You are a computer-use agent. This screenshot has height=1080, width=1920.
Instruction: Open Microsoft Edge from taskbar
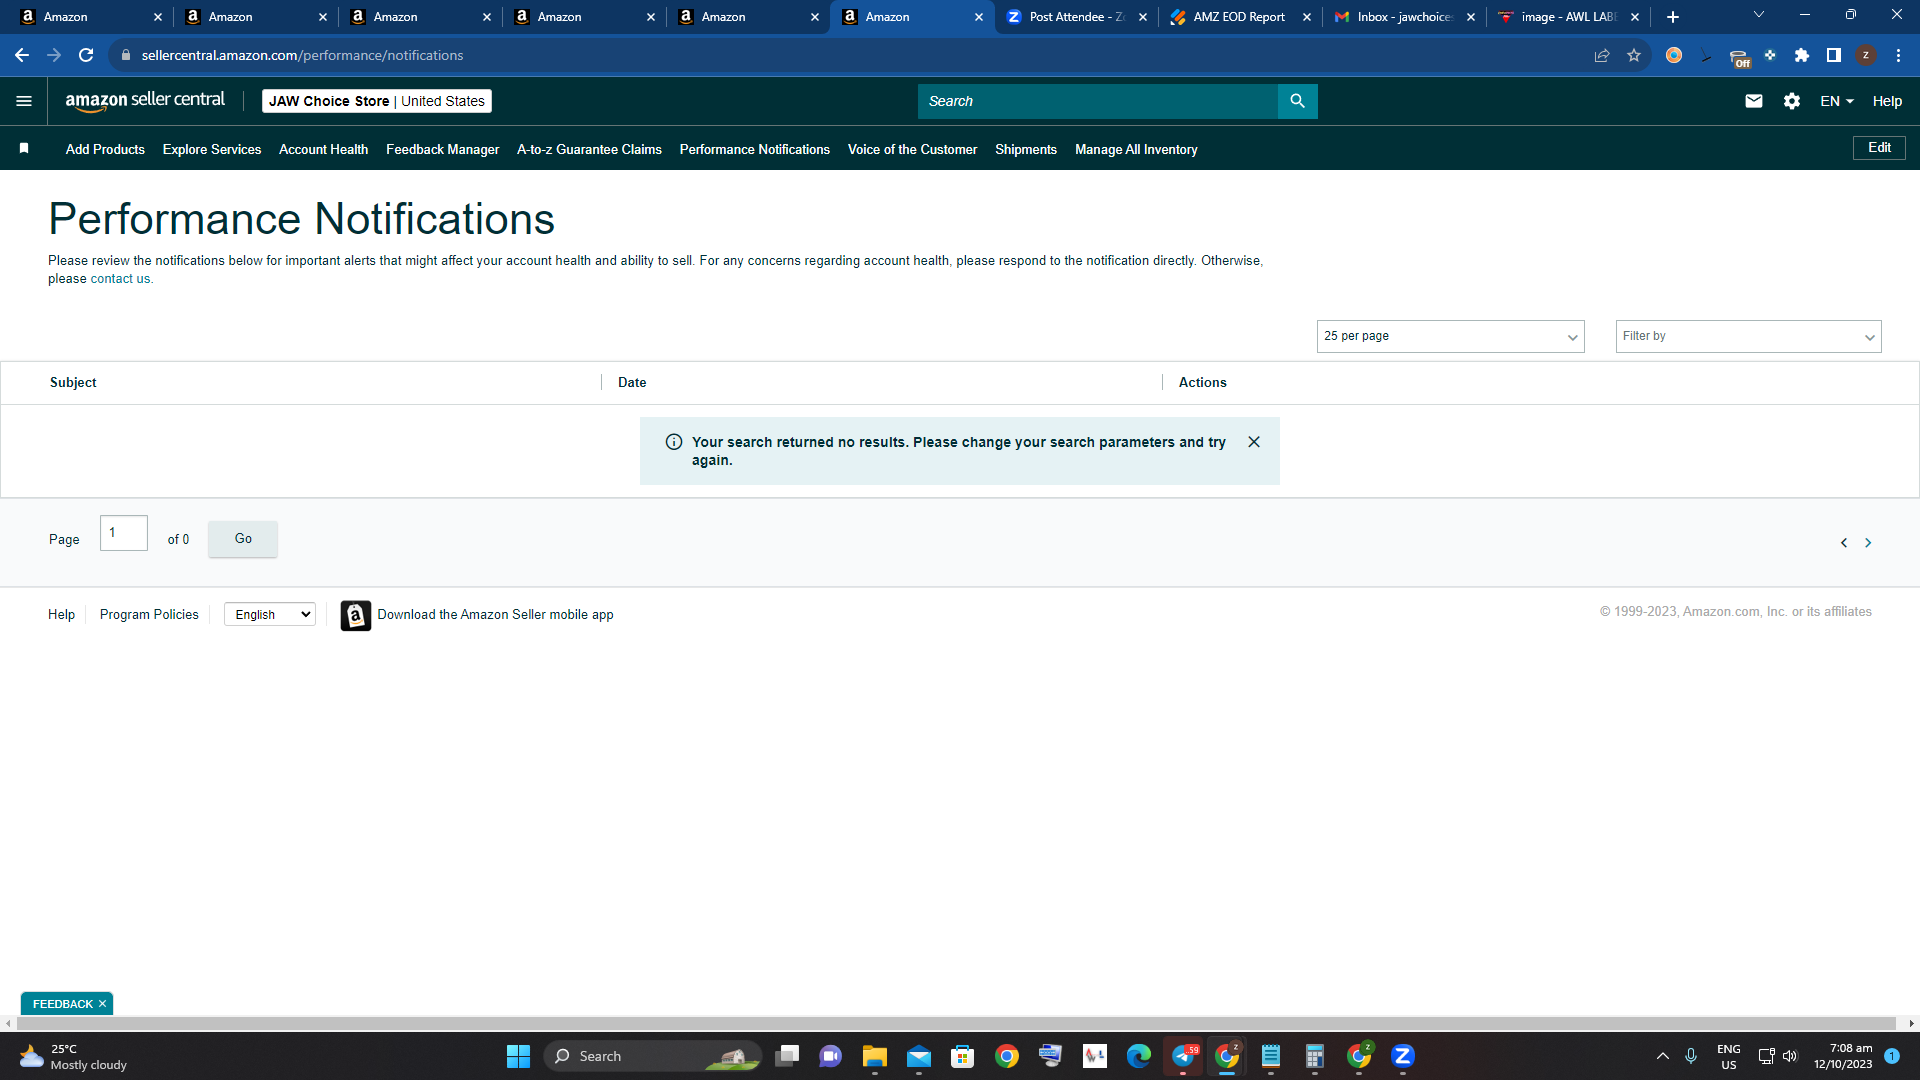1139,1056
